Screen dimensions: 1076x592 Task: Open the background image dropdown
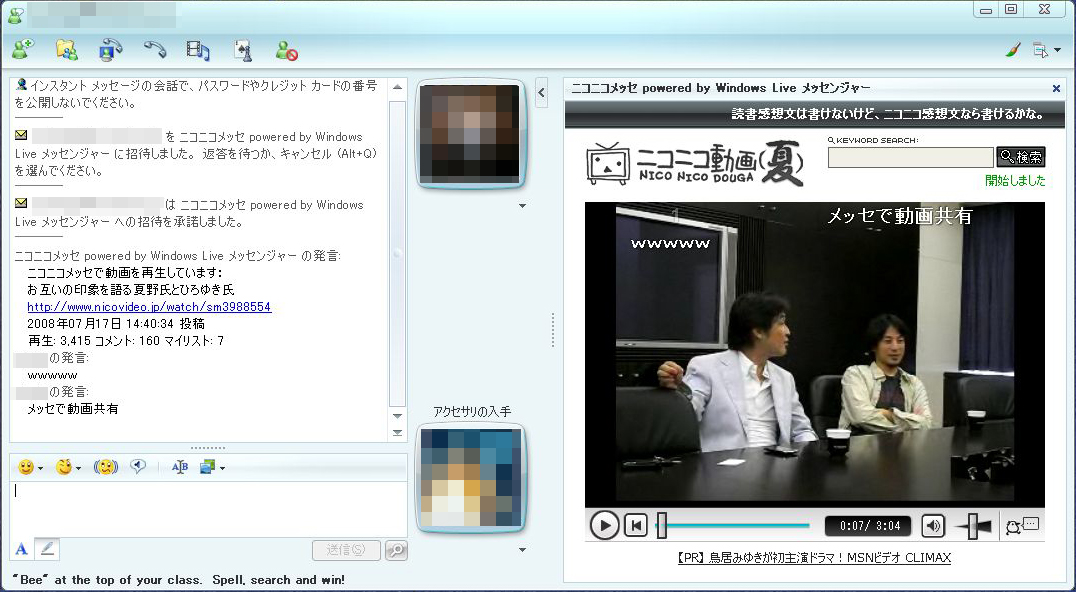(222, 467)
